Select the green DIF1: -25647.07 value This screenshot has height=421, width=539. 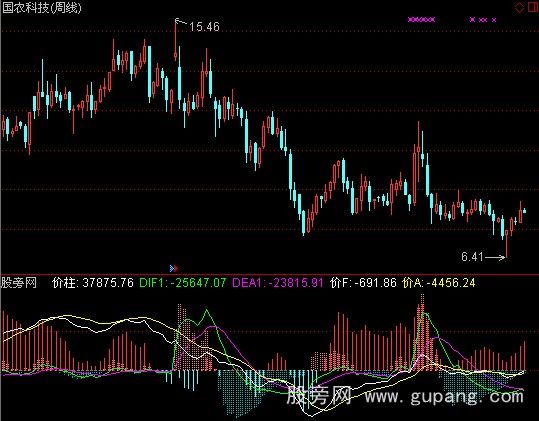(183, 283)
